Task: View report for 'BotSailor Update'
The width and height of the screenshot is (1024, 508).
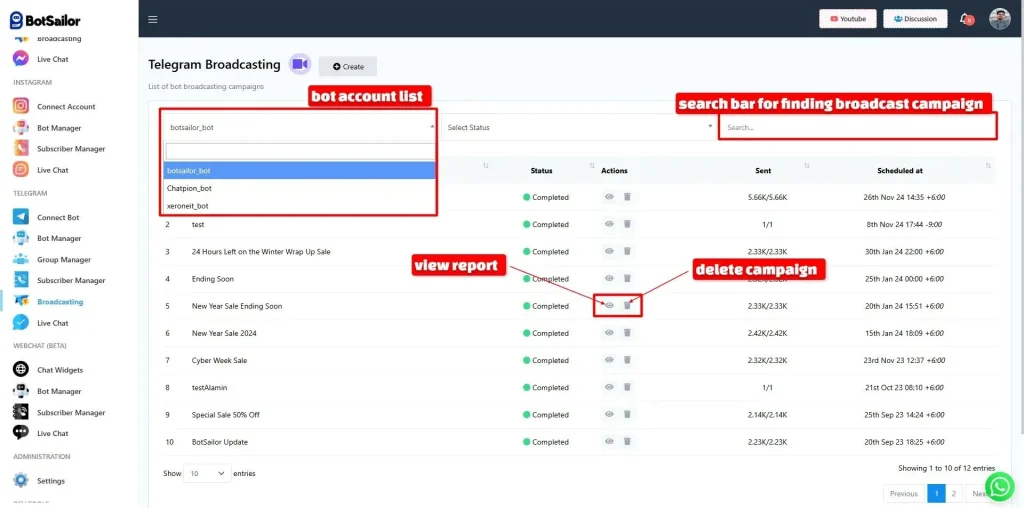Action: tap(609, 441)
